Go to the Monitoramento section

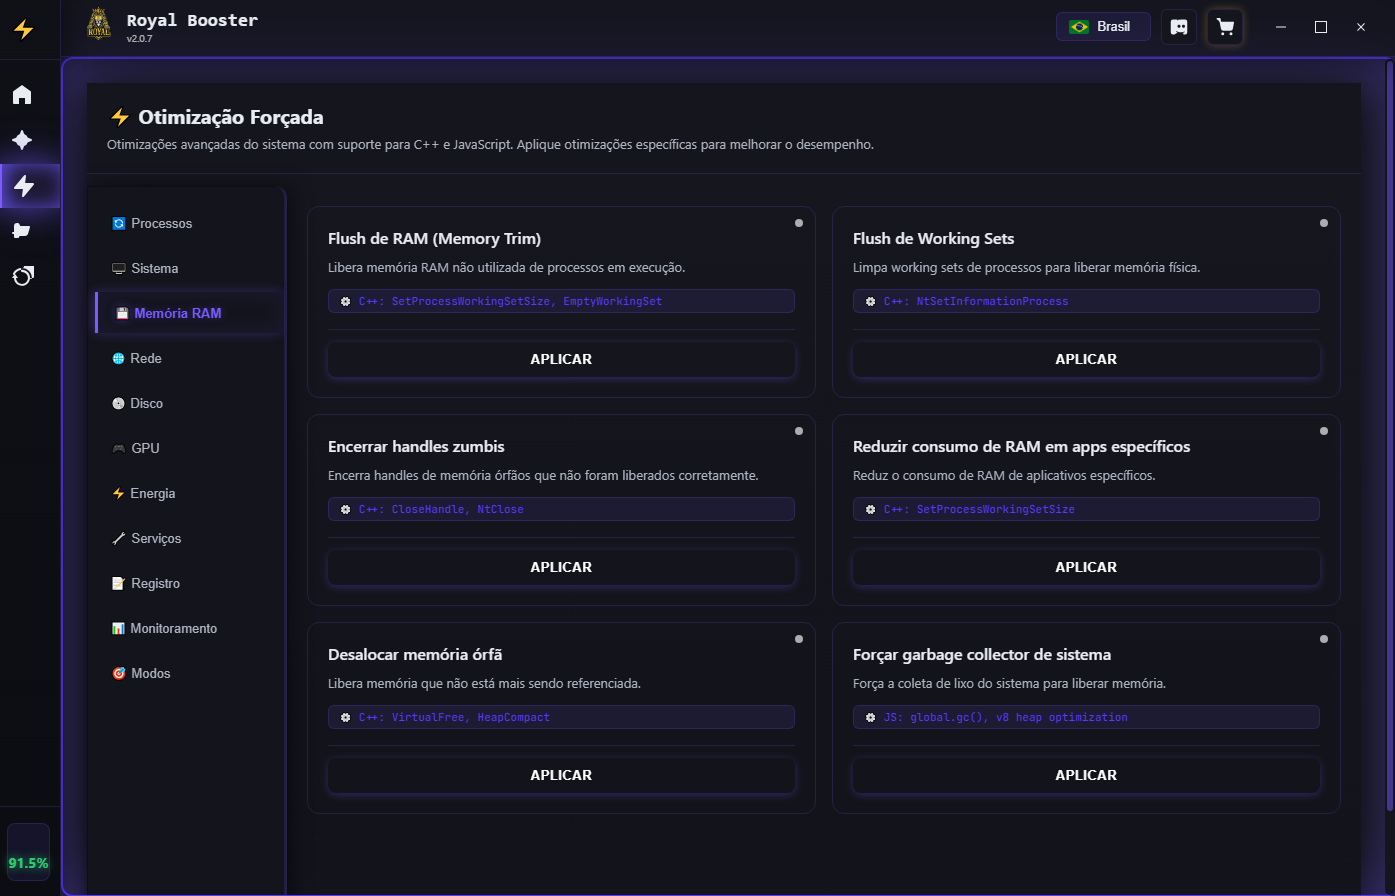pyautogui.click(x=173, y=629)
